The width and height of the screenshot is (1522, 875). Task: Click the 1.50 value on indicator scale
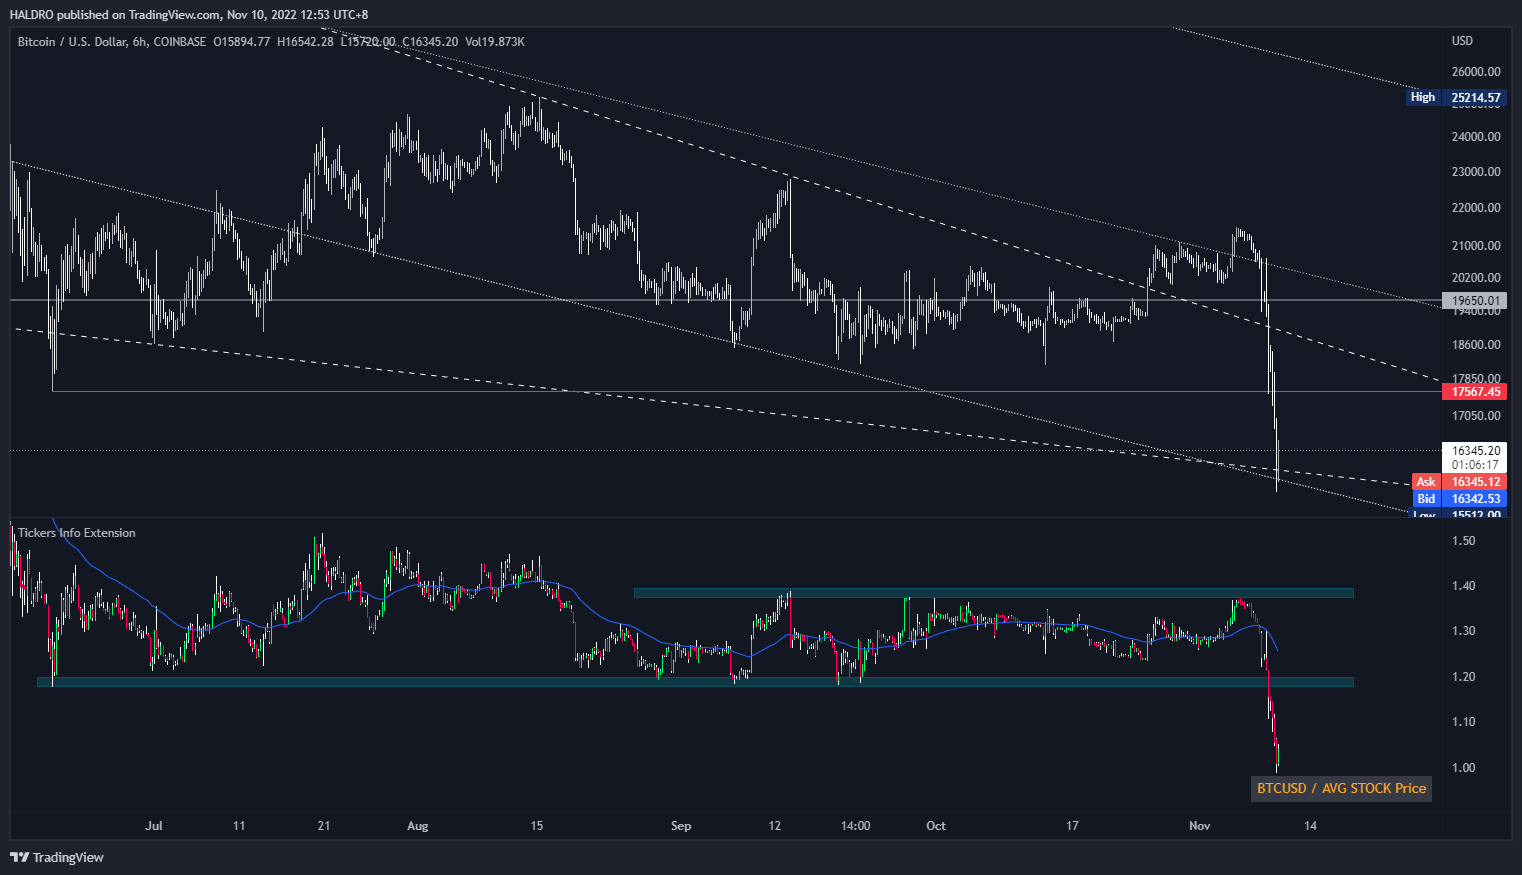1463,541
